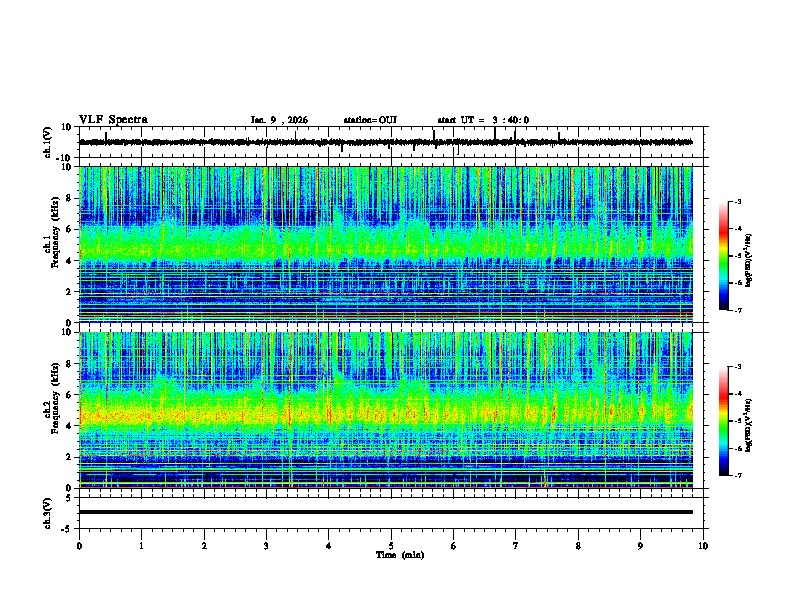
Task: Click the "7" tick on the Time axis
Action: coord(516,546)
